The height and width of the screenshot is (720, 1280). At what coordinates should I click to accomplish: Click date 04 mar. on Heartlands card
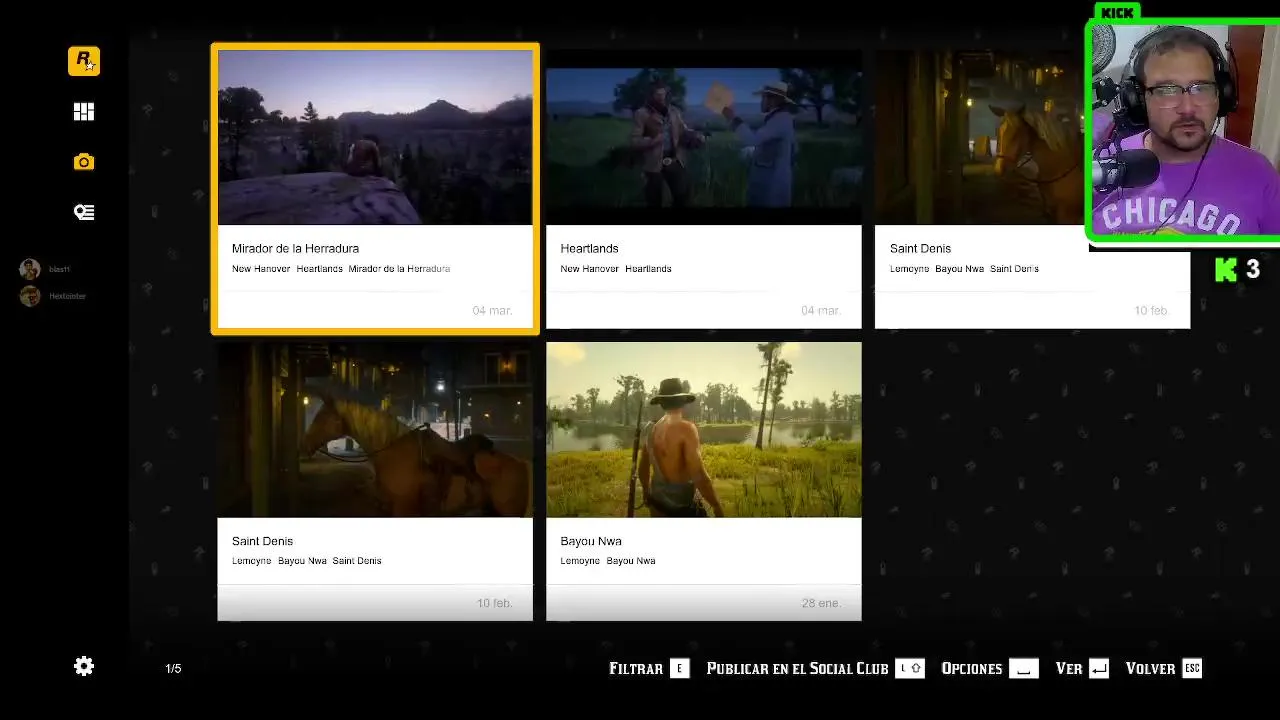point(821,310)
